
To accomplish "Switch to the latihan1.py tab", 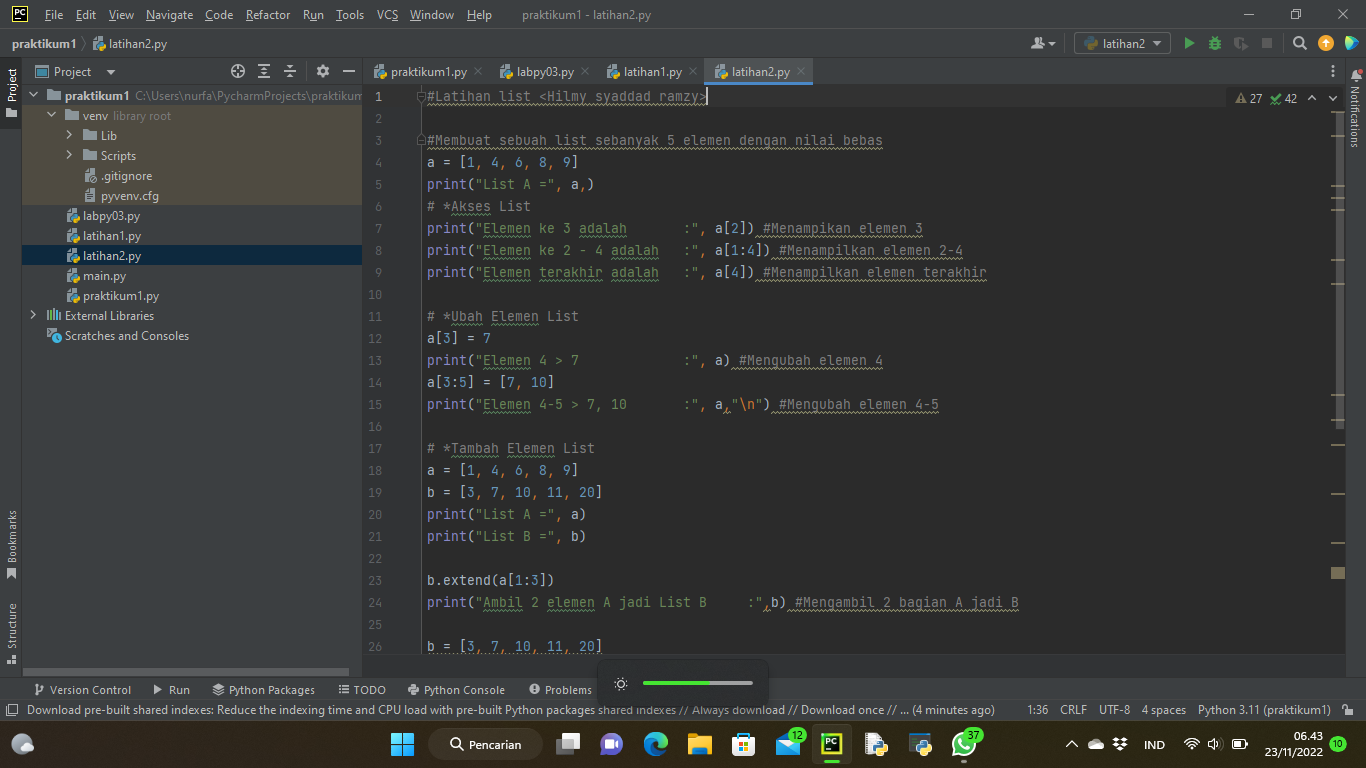I will coord(651,71).
